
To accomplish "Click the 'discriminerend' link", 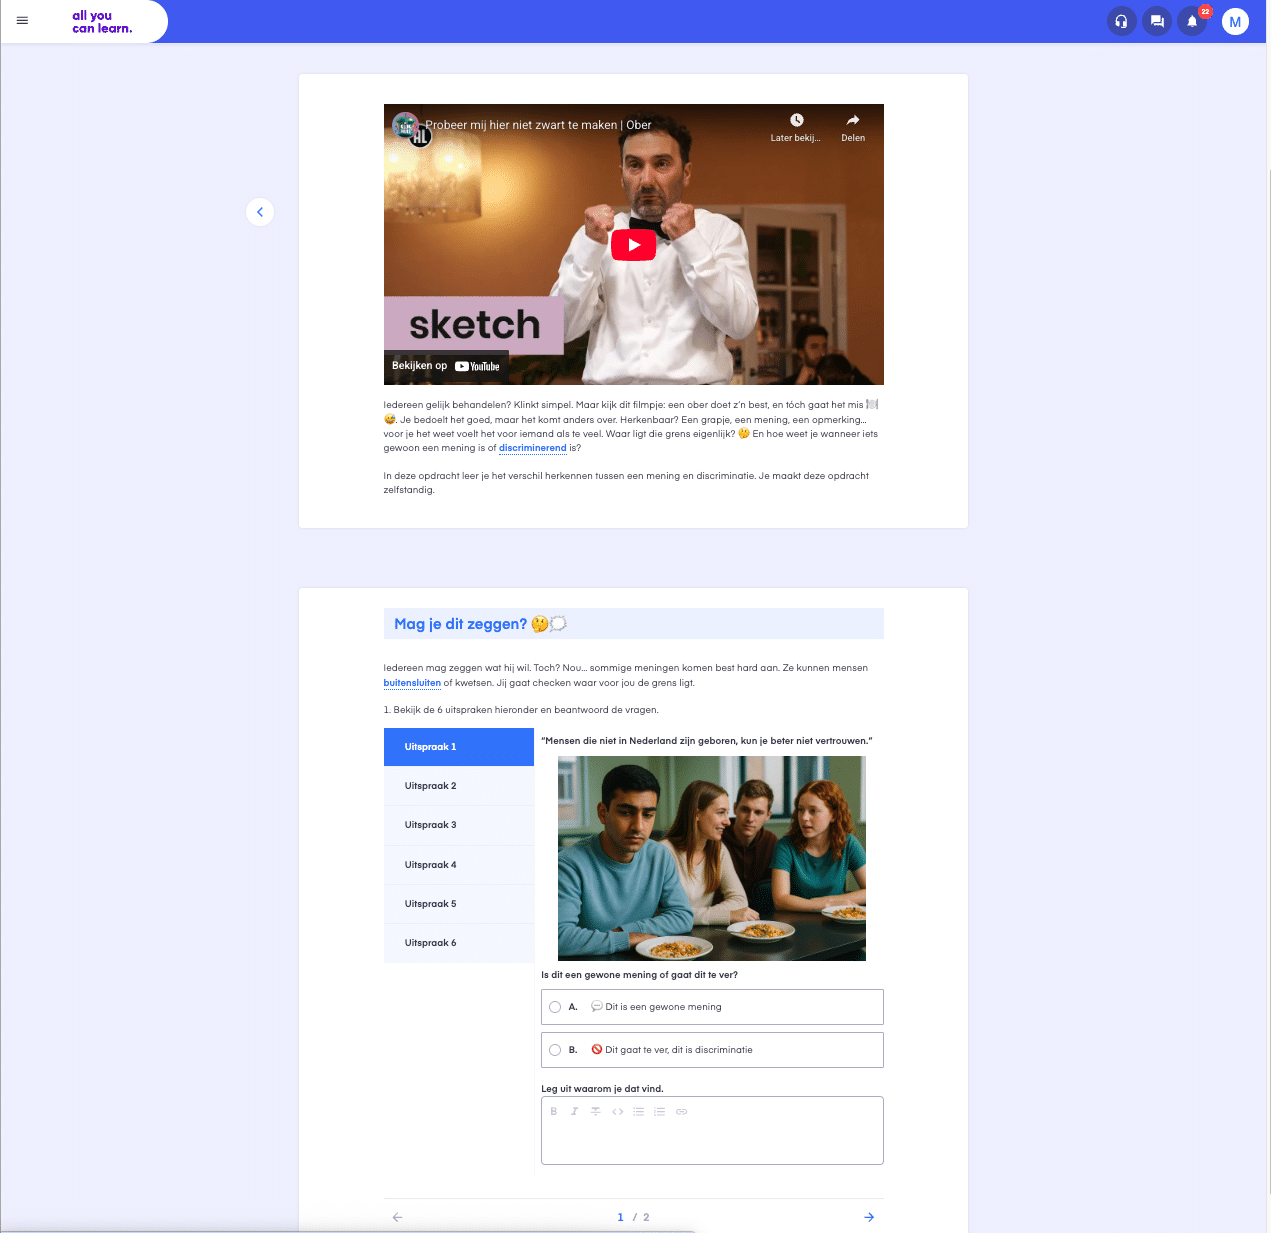I will coord(532,448).
